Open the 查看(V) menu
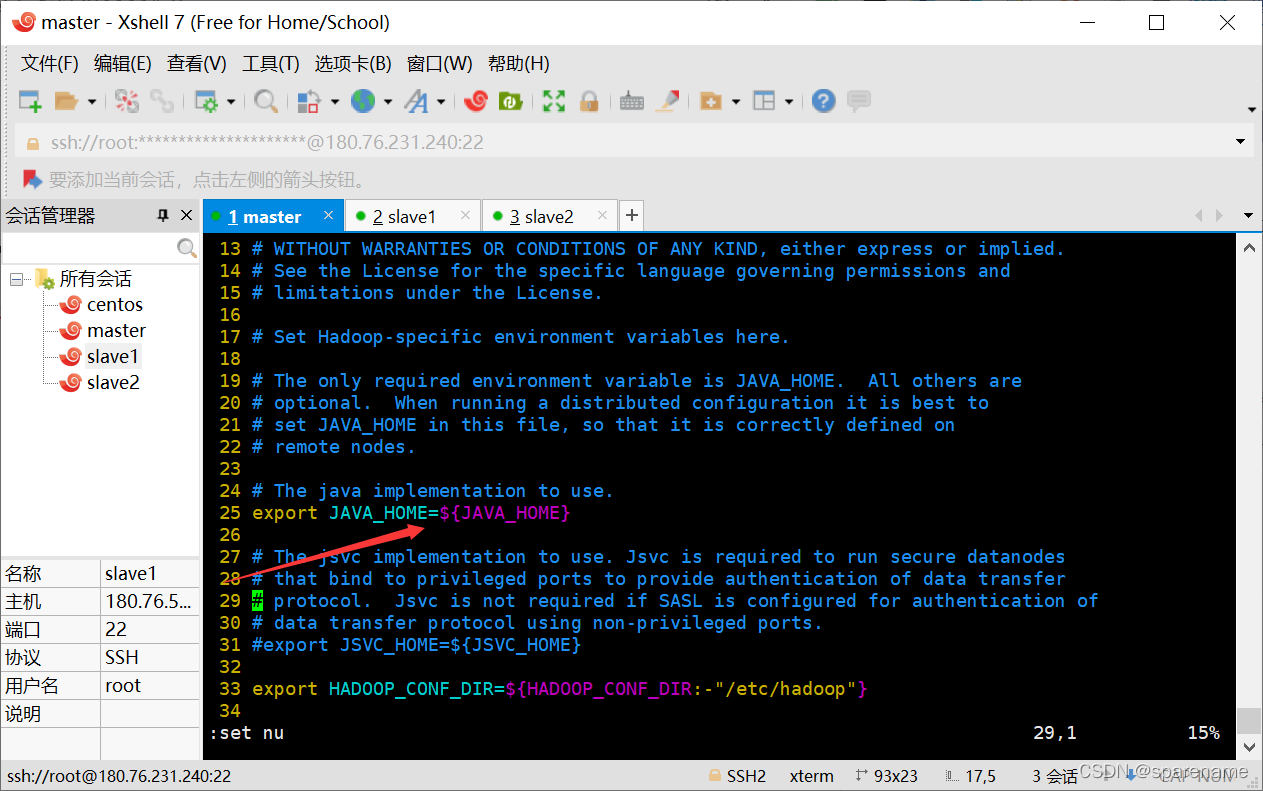The height and width of the screenshot is (791, 1263). (x=197, y=64)
